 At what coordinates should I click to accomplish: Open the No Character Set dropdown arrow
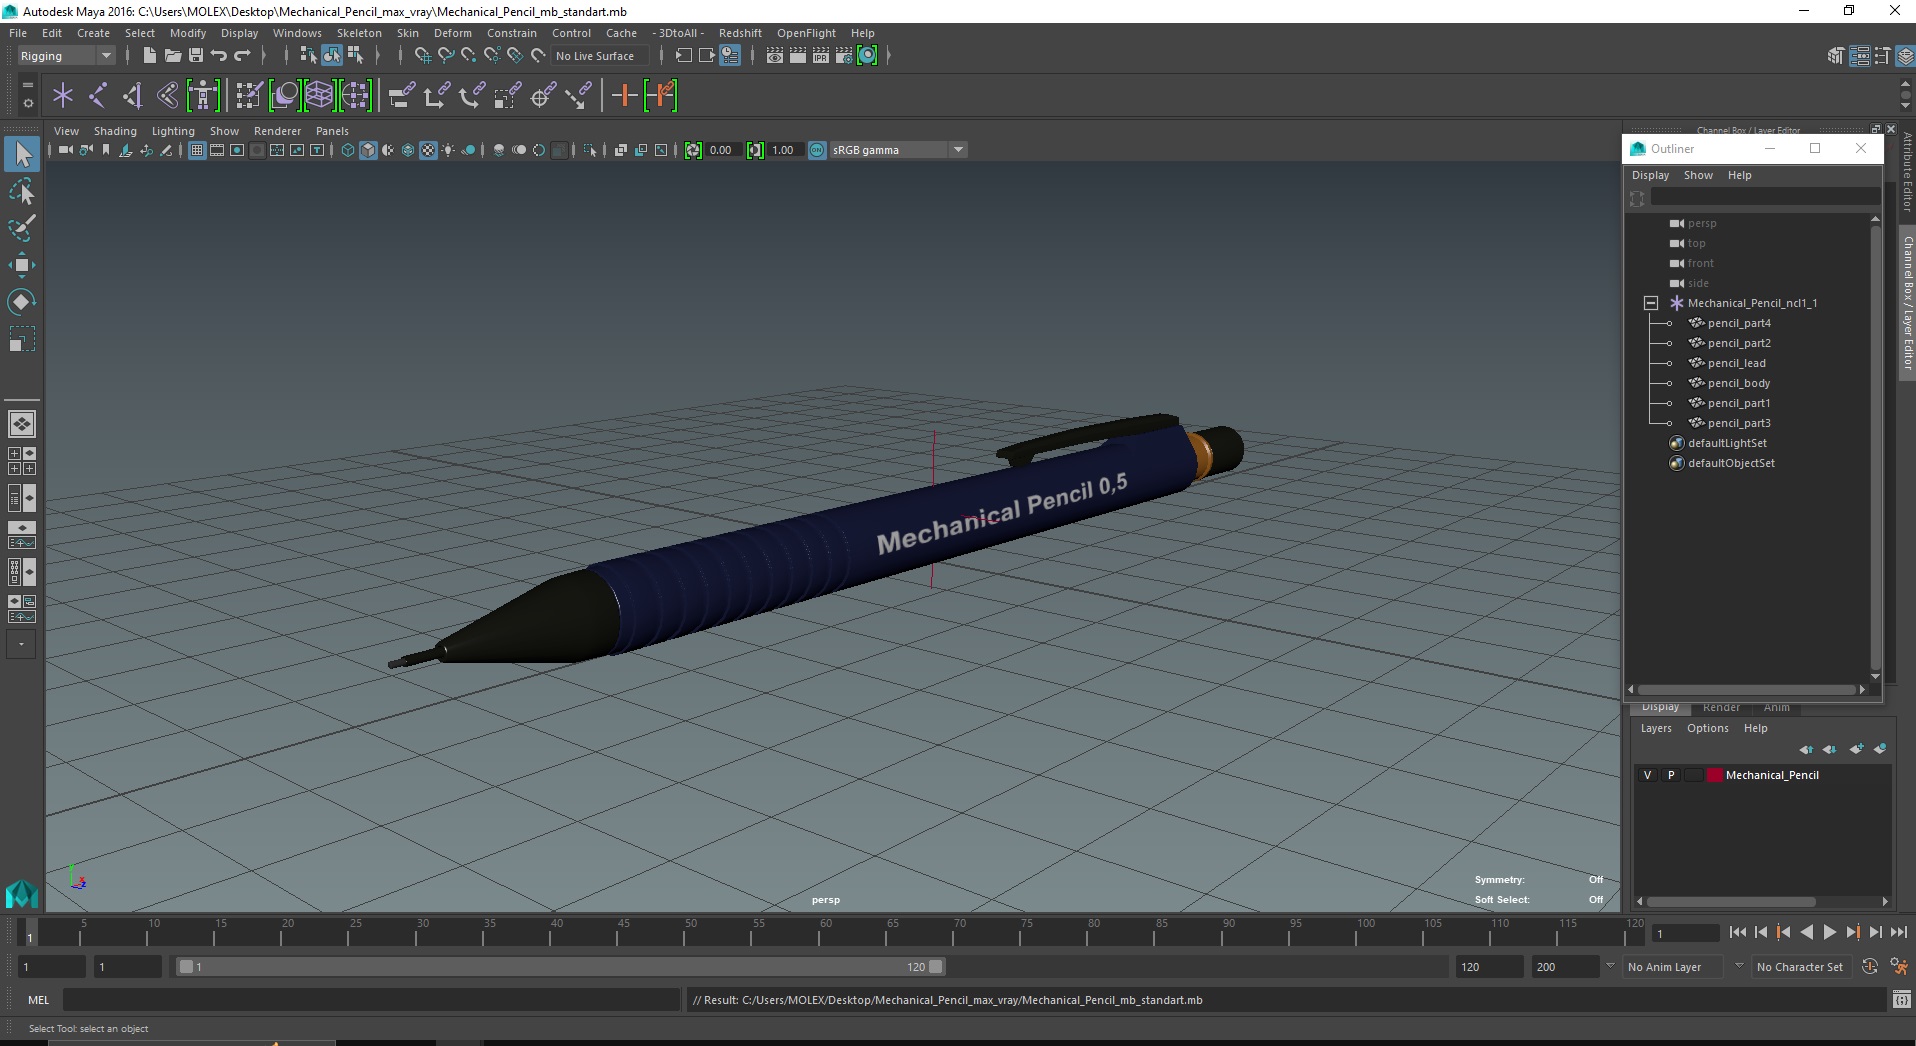coord(1739,966)
